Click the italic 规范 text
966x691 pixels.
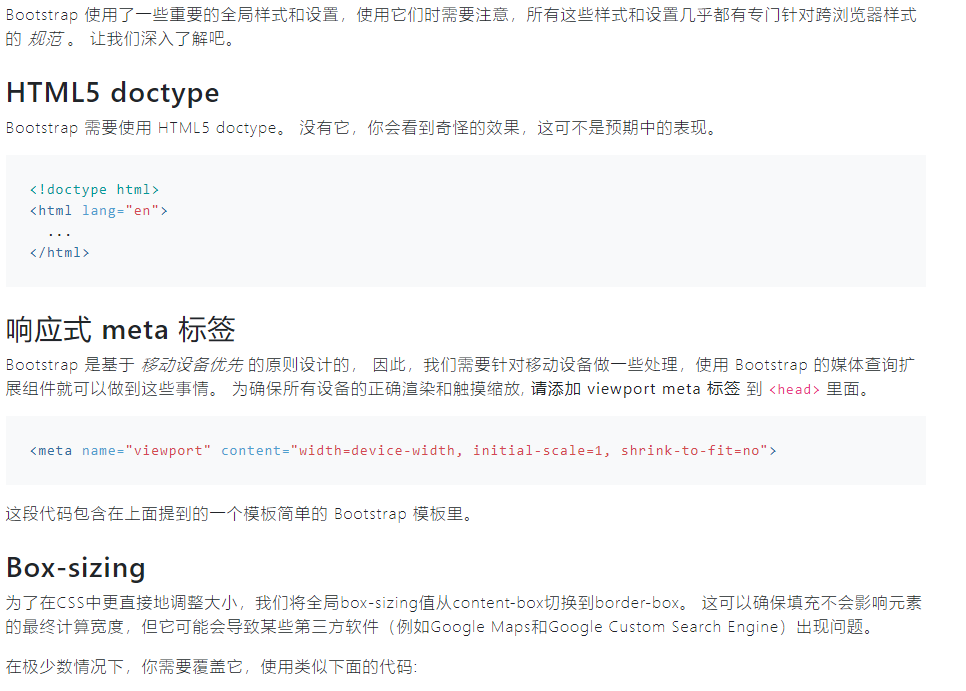coord(45,39)
